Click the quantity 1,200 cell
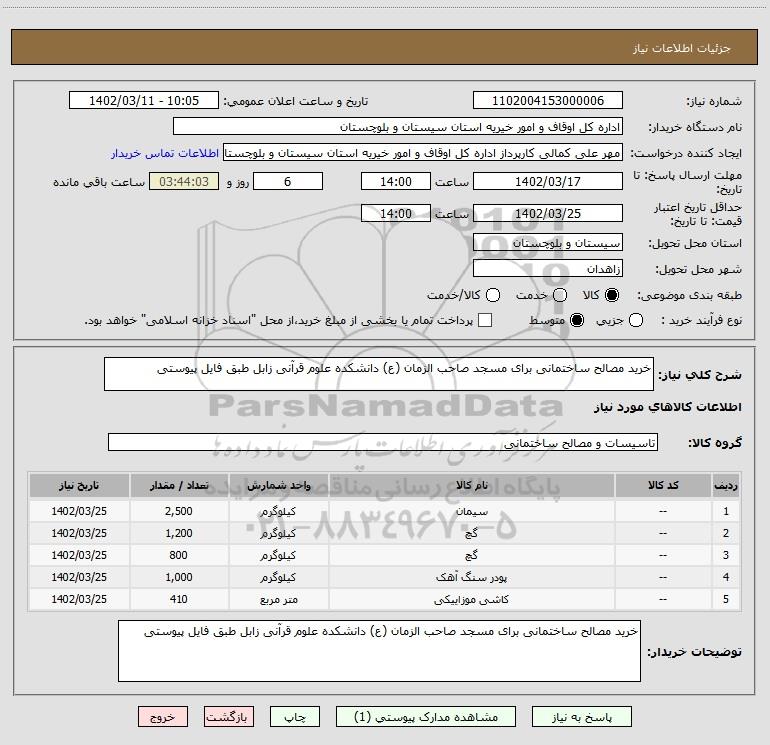The image size is (770, 745). pos(179,533)
